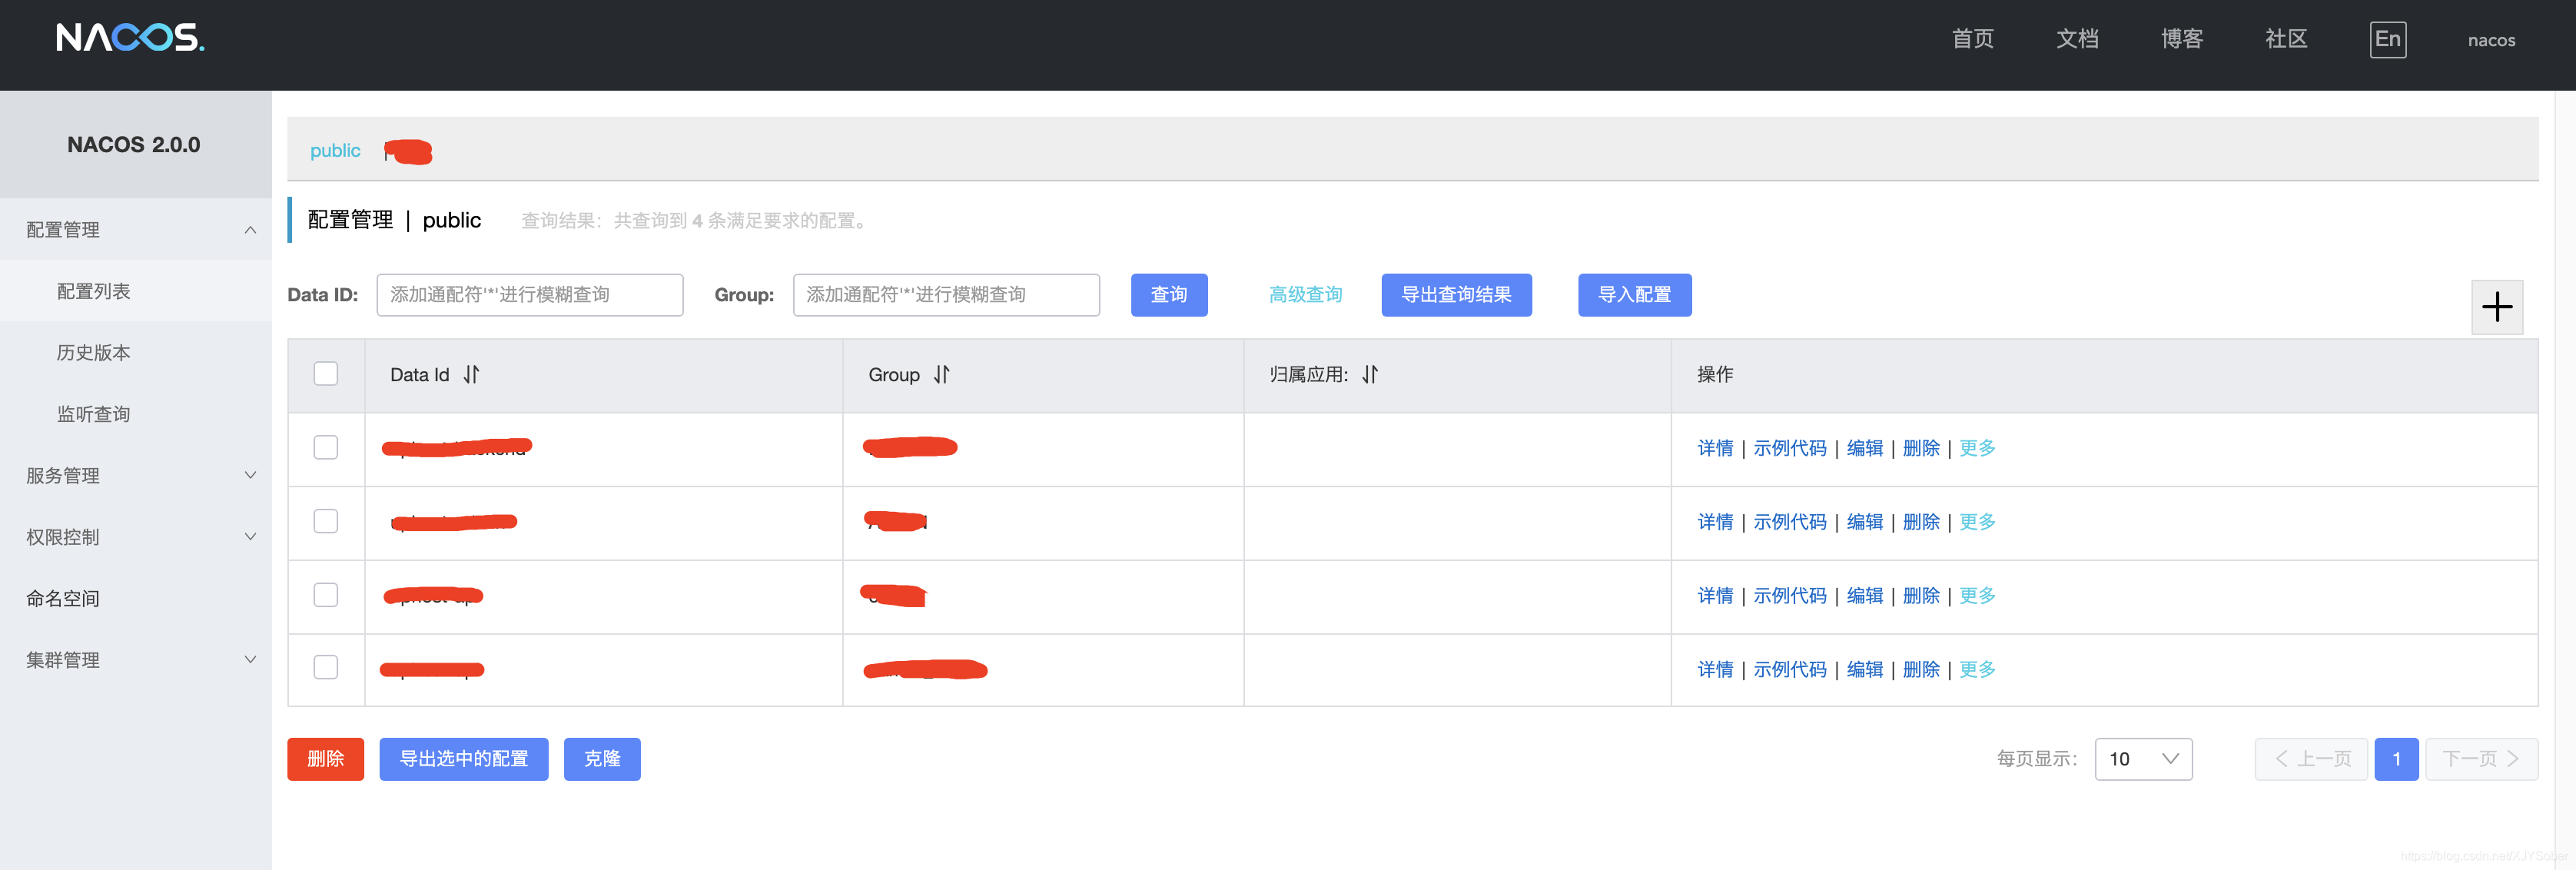
Task: Open 监听查询 in the sidebar
Action: tap(136, 414)
